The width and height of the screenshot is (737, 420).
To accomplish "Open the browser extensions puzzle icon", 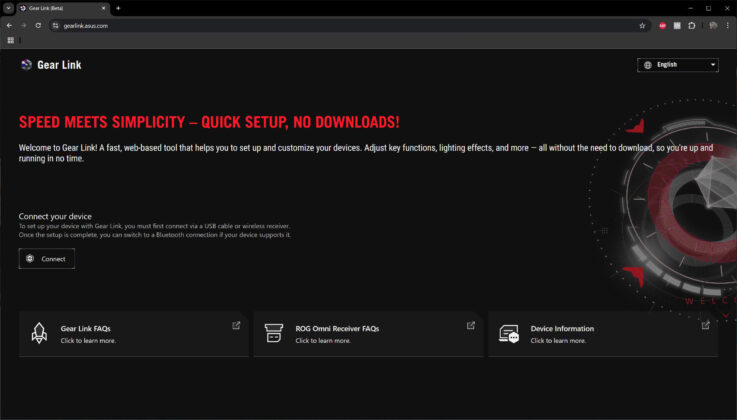I will 691,25.
